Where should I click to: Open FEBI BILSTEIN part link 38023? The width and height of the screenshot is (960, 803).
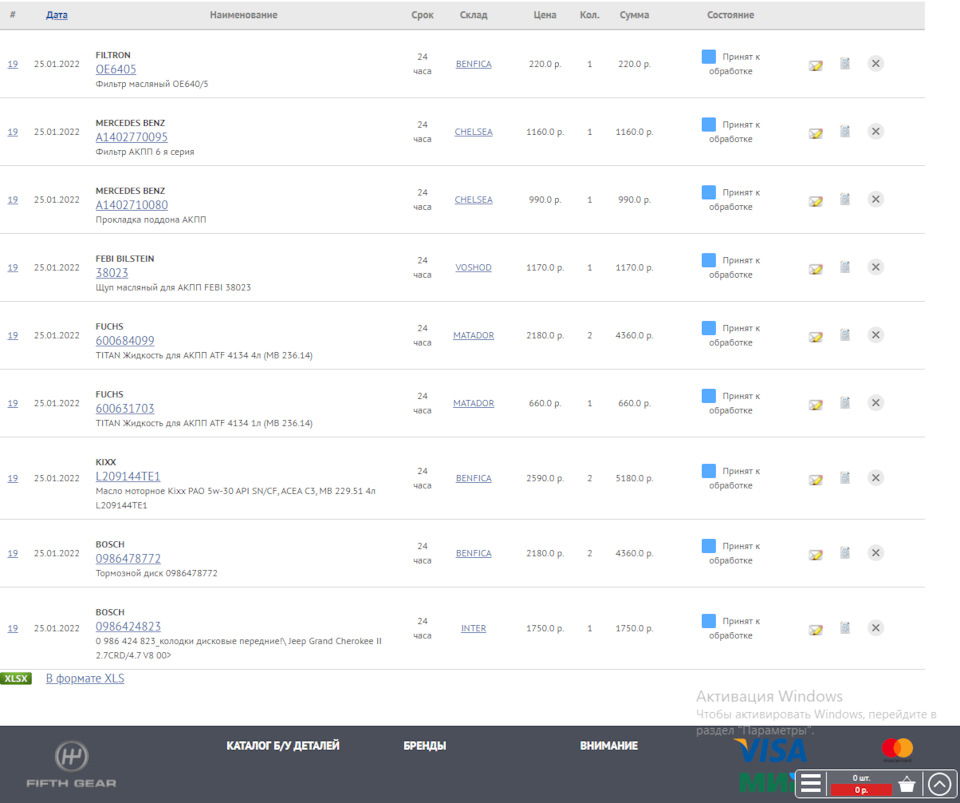point(112,273)
